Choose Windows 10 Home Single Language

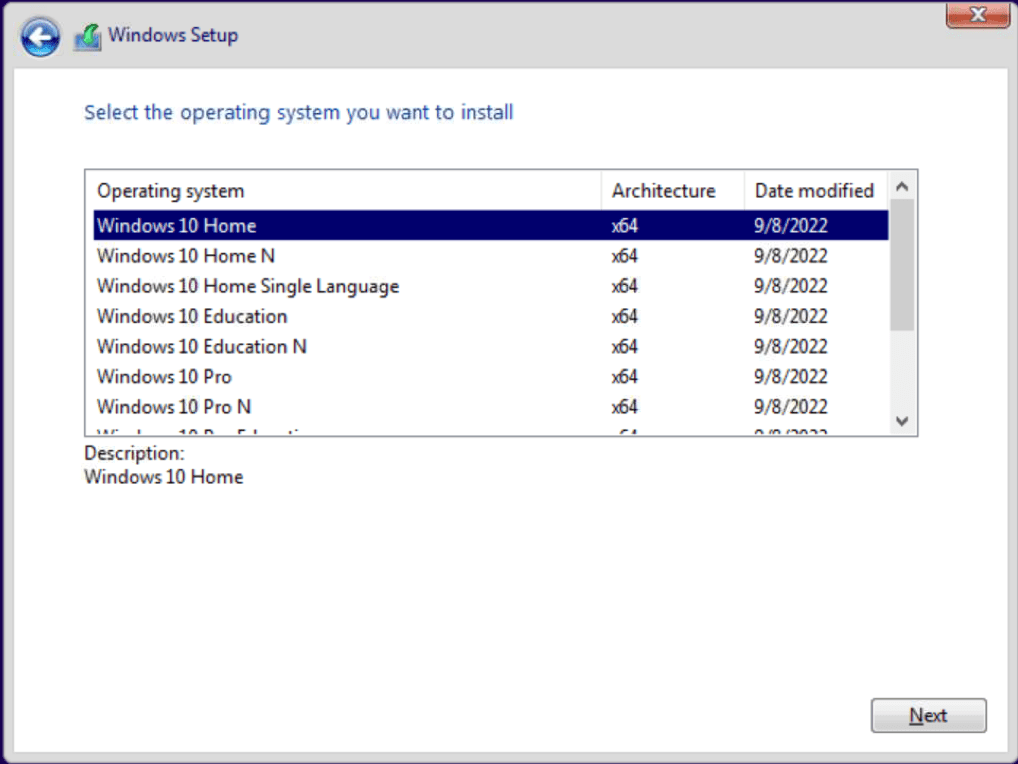pyautogui.click(x=491, y=286)
